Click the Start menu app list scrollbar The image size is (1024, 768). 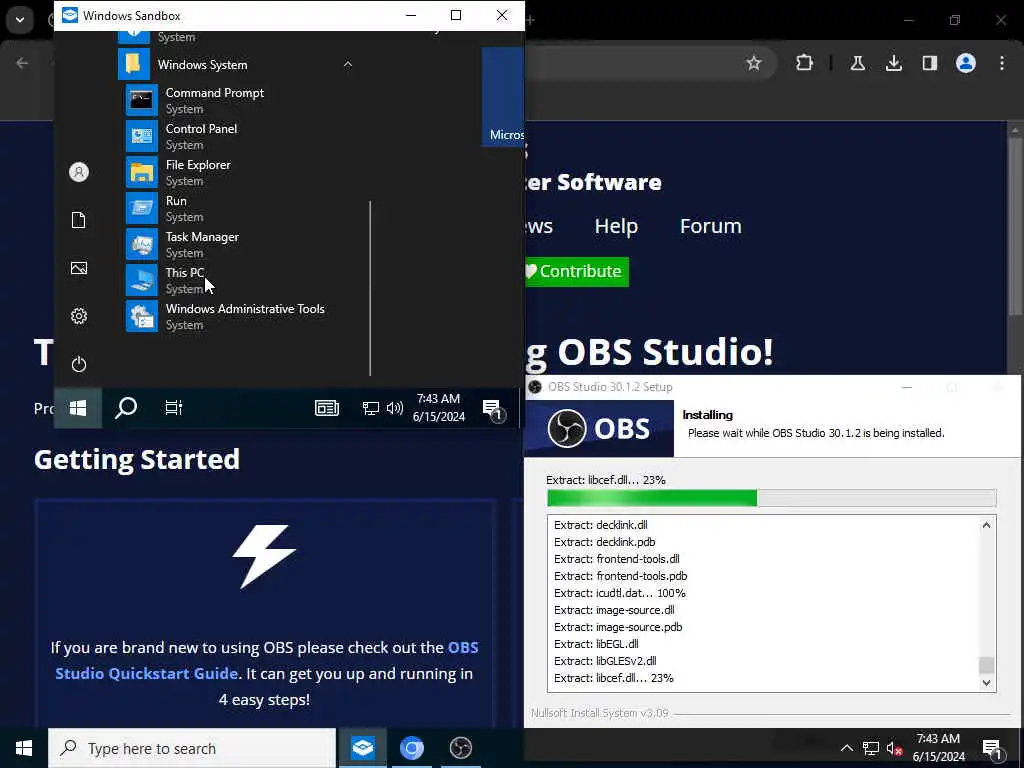pyautogui.click(x=370, y=288)
